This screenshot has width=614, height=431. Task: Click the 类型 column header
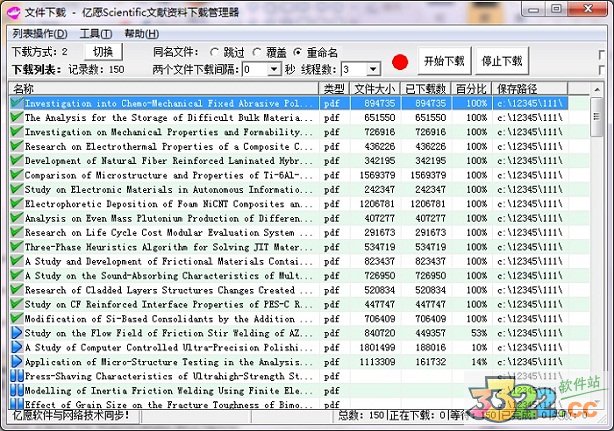pyautogui.click(x=334, y=89)
